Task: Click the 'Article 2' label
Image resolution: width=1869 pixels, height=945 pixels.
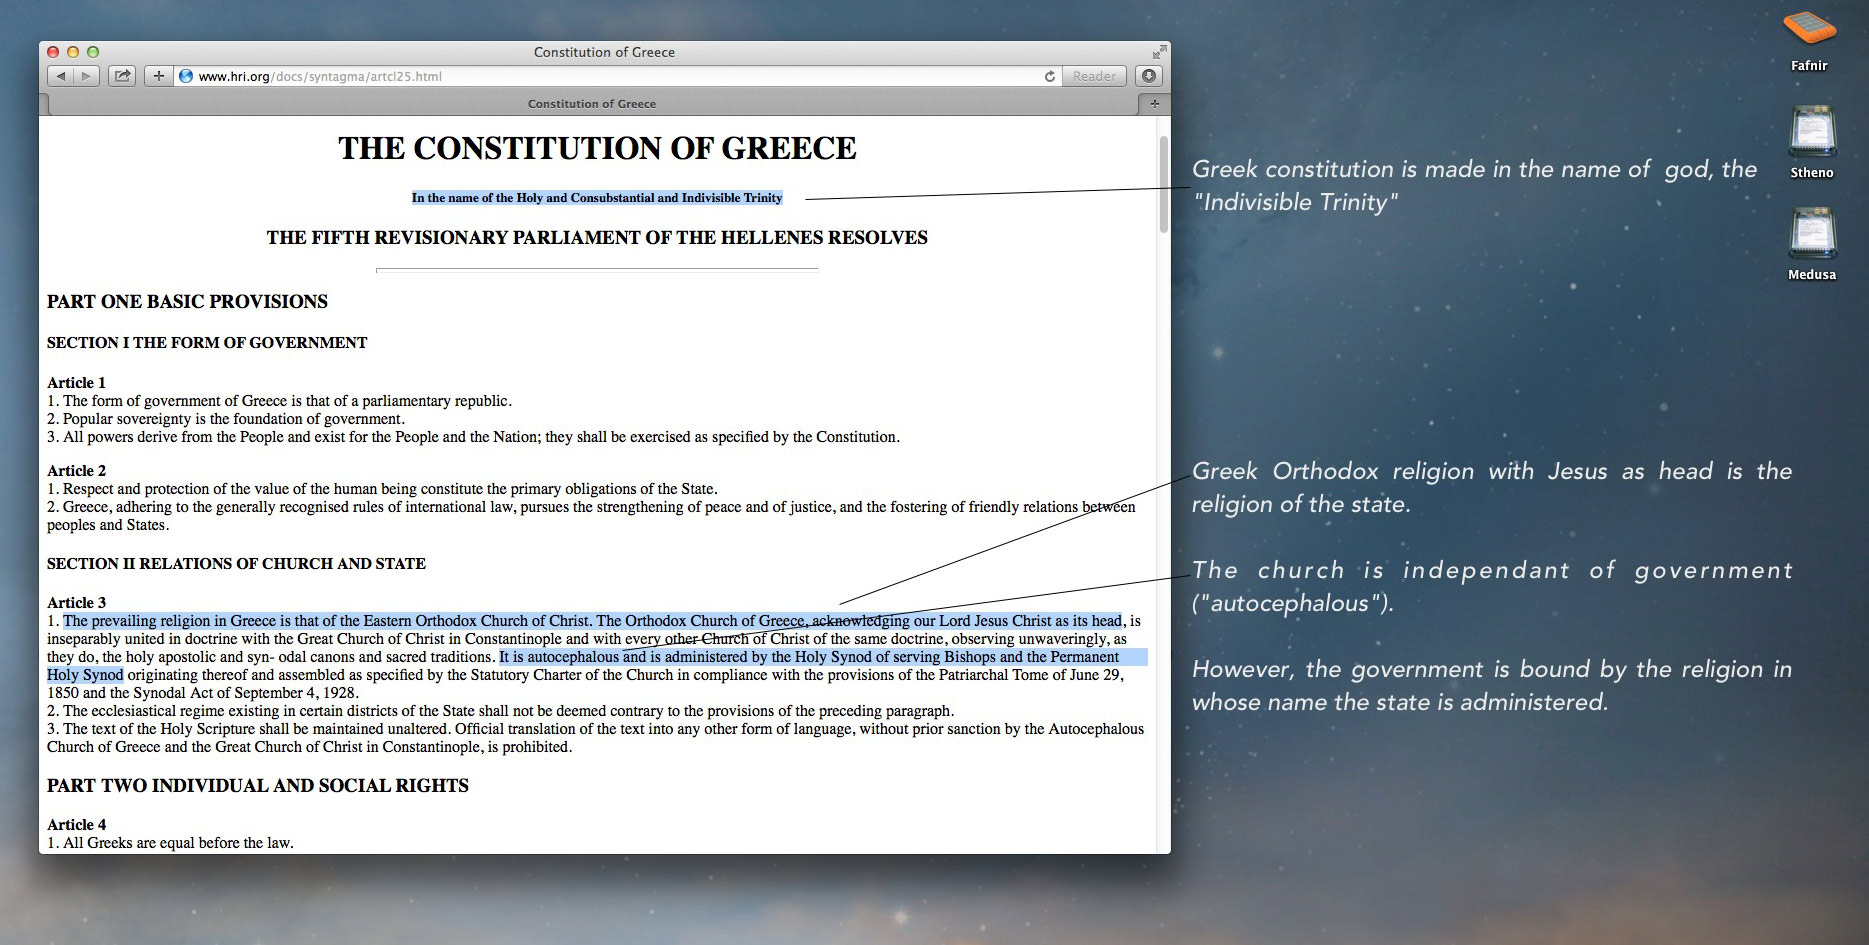Action: pos(76,471)
